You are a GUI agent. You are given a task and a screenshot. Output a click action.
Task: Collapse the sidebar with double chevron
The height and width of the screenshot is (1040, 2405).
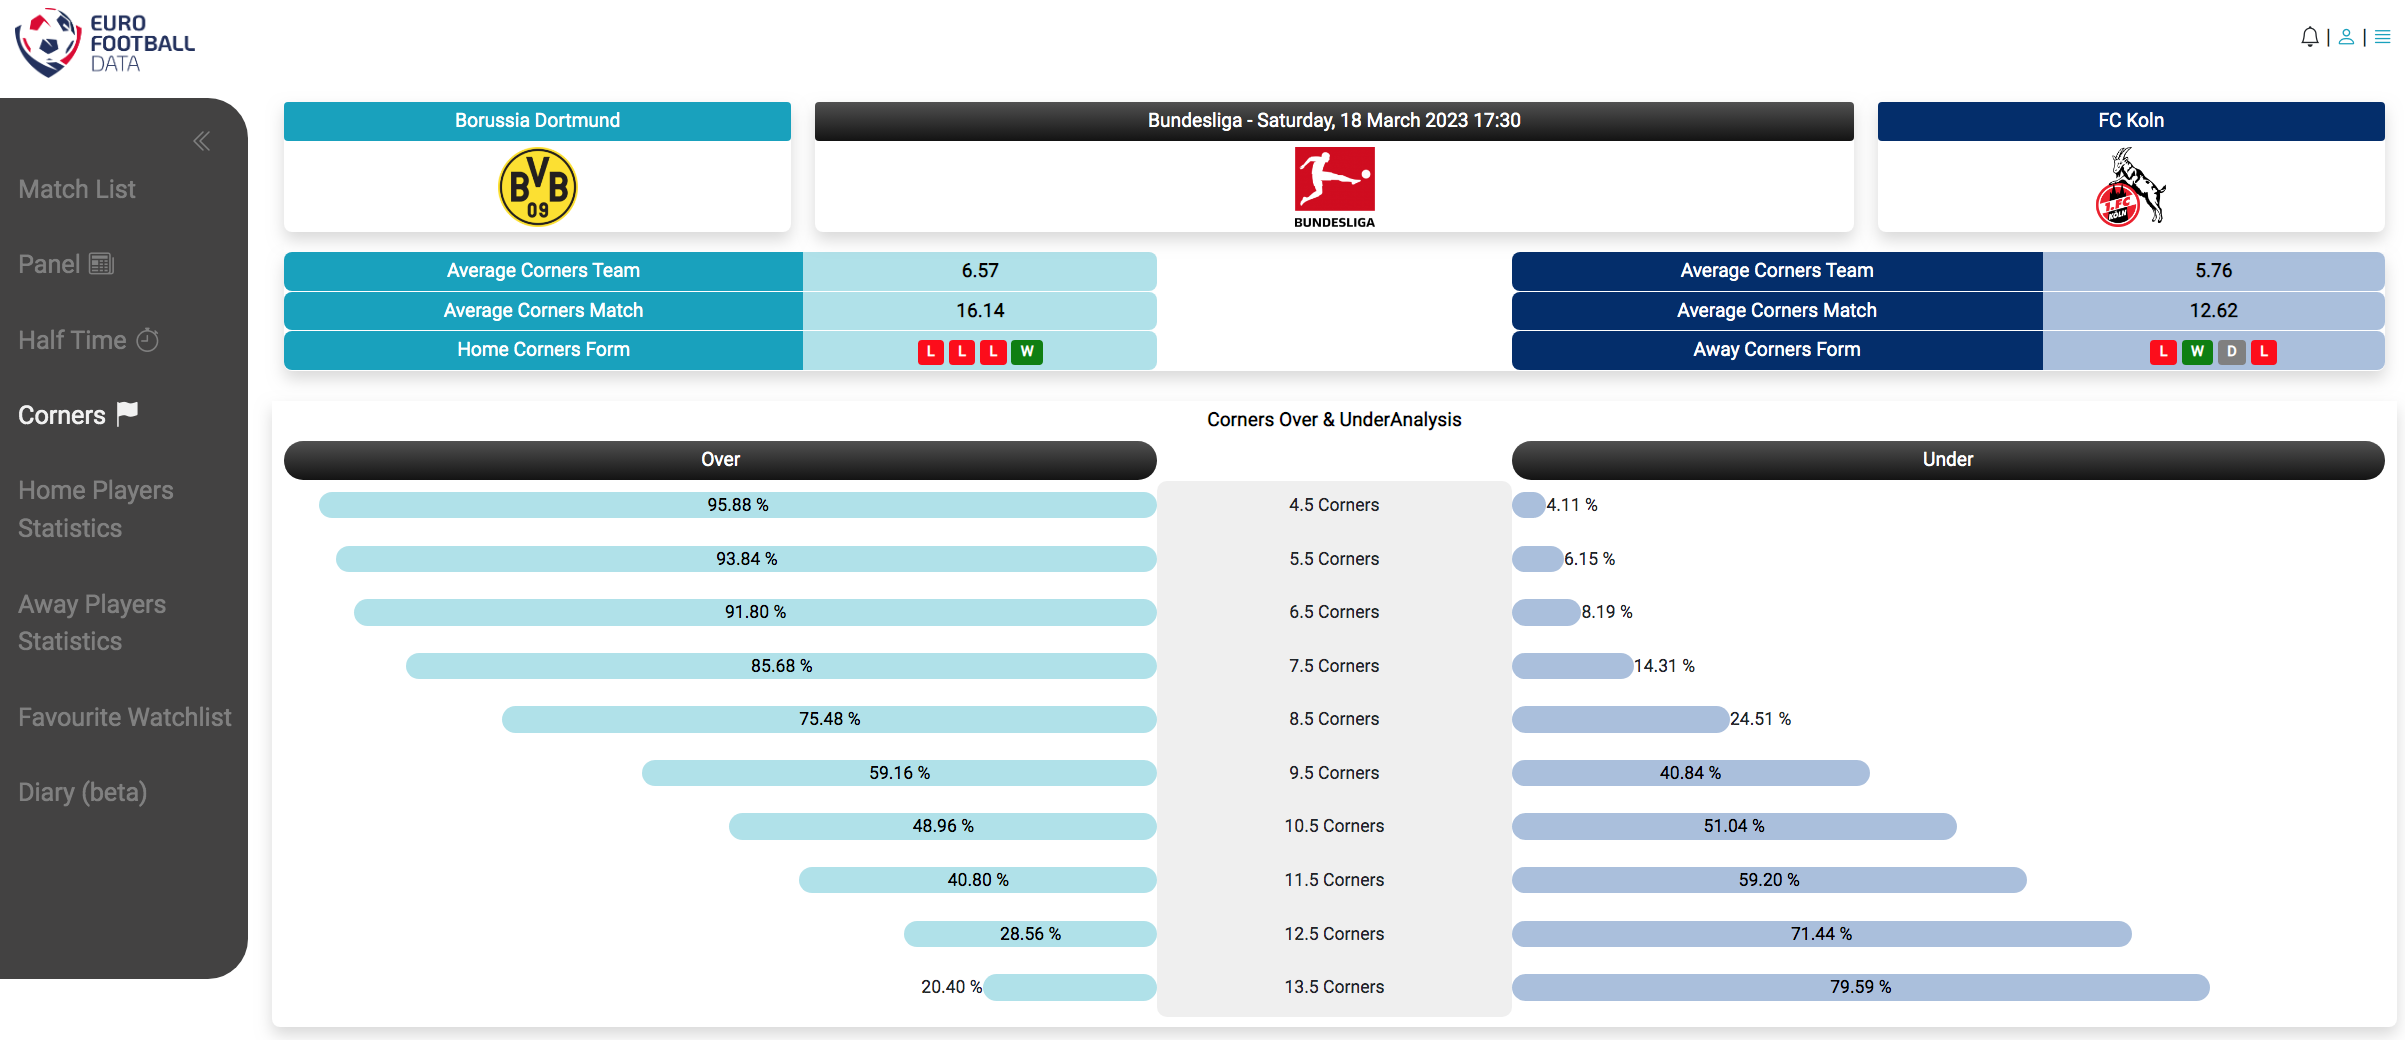(201, 141)
